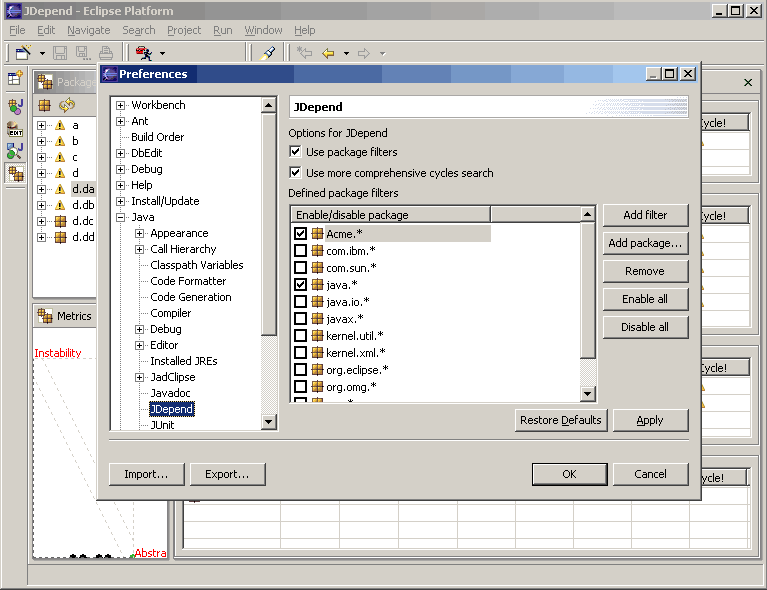Expand the Install/Update preferences node
This screenshot has width=767, height=590.
point(120,201)
